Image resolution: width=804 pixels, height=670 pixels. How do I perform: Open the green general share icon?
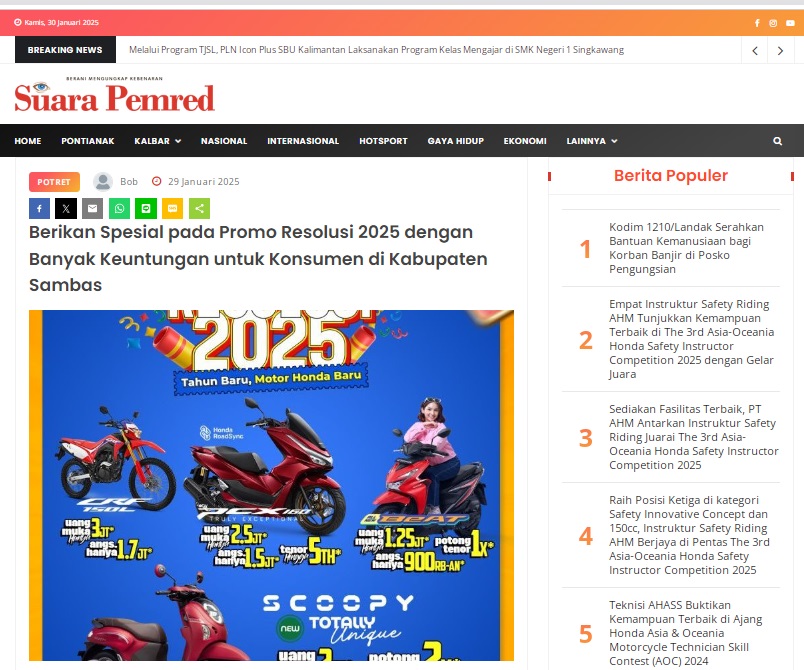tap(199, 209)
